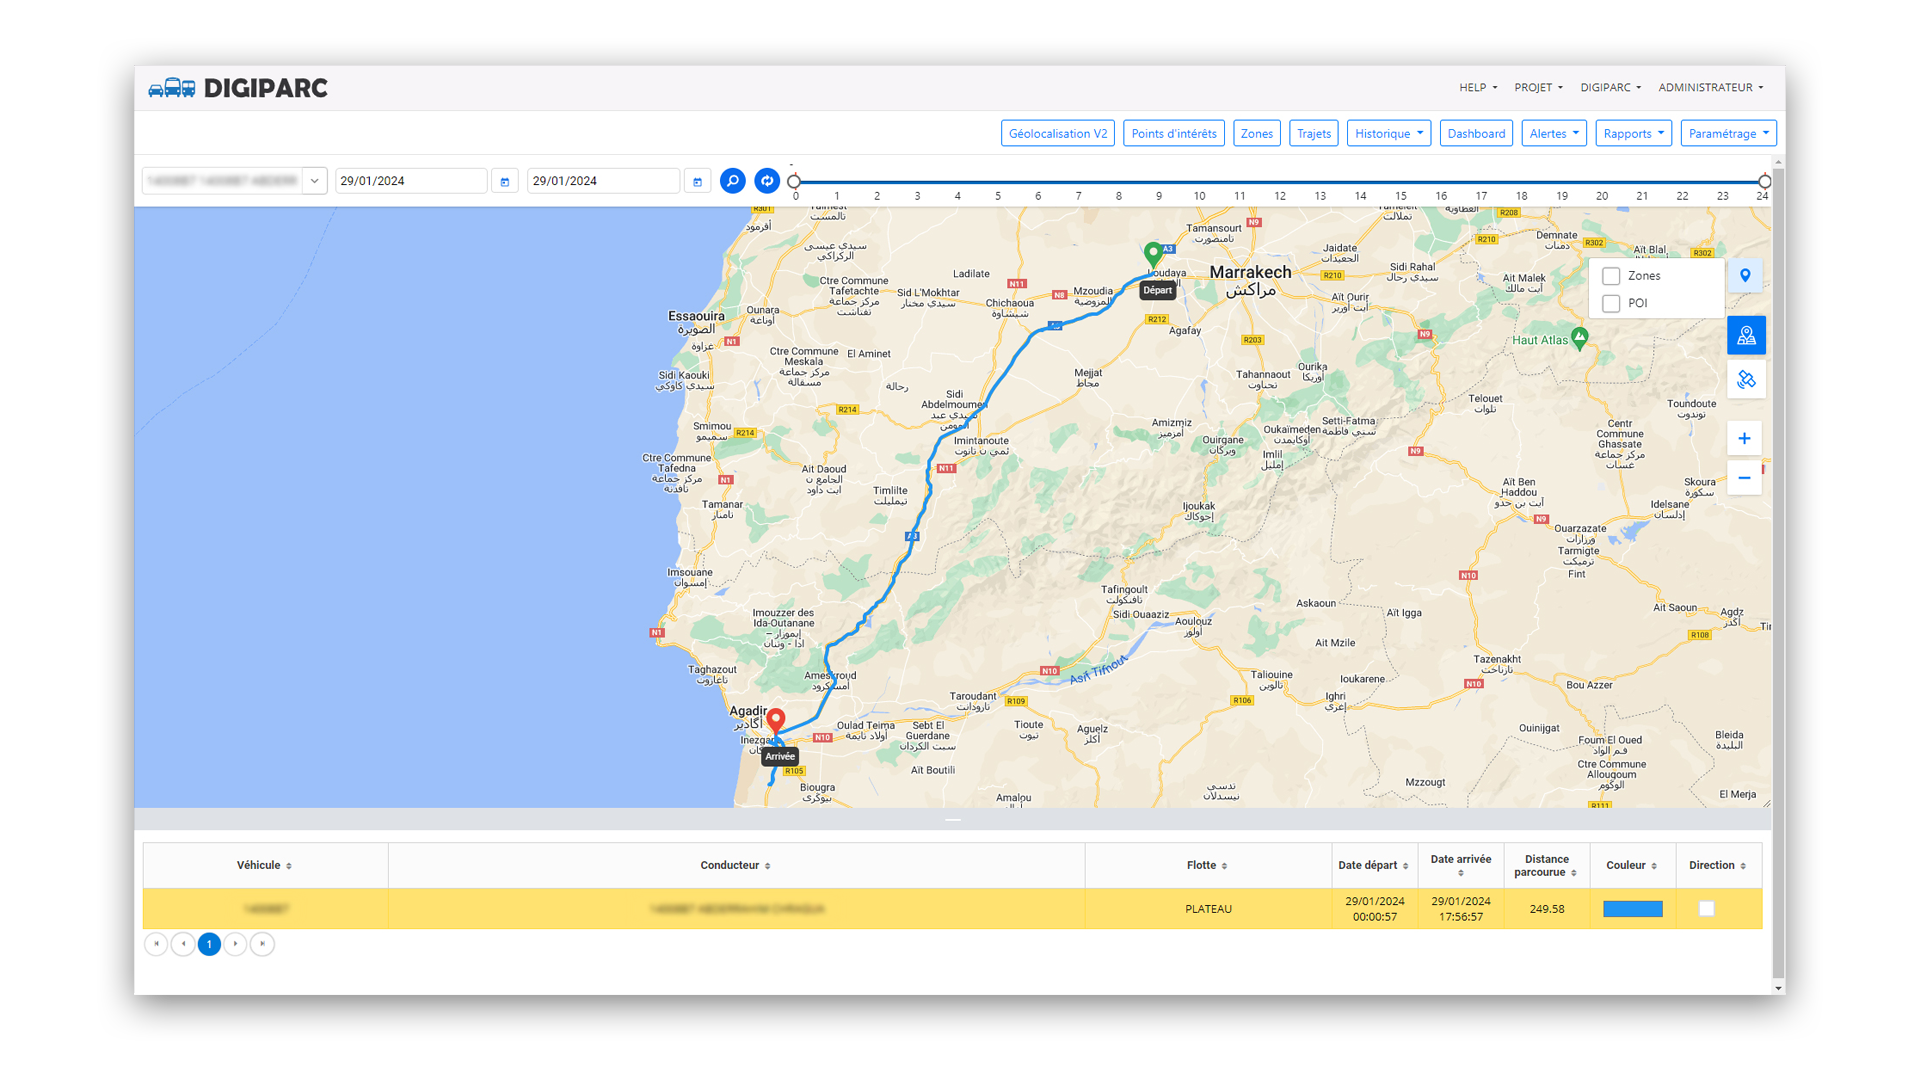Click the start date input field
This screenshot has width=1920, height=1080.
click(x=411, y=181)
